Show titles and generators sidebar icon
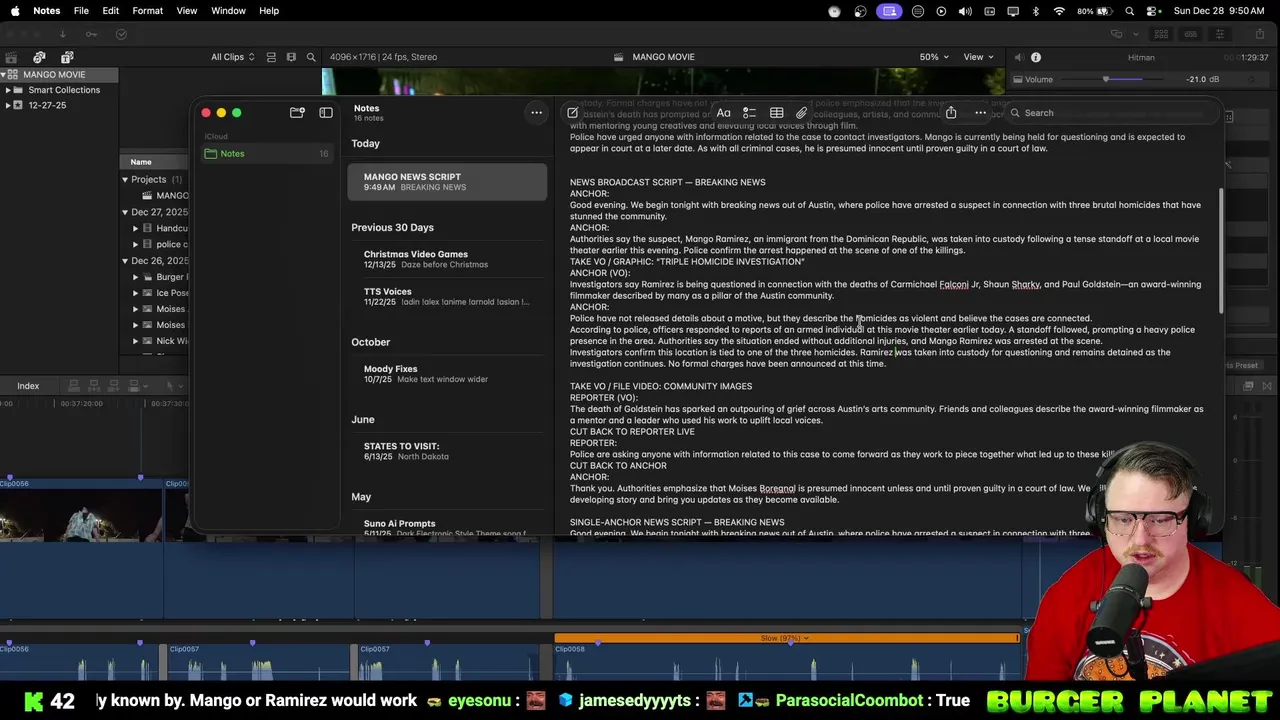This screenshot has width=1280, height=720. click(67, 57)
